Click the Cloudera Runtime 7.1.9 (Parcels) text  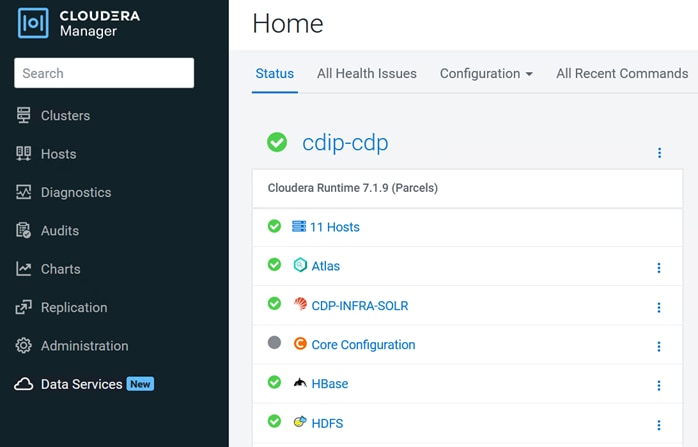click(353, 188)
